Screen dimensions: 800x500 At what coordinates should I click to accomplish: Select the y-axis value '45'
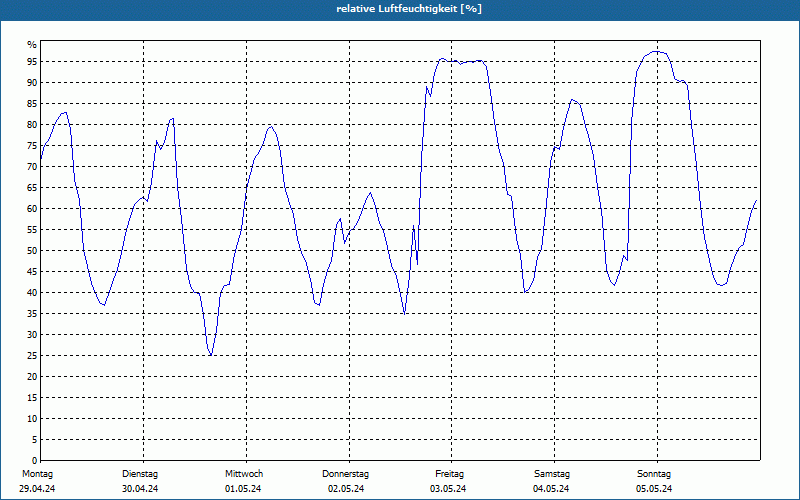coord(32,271)
